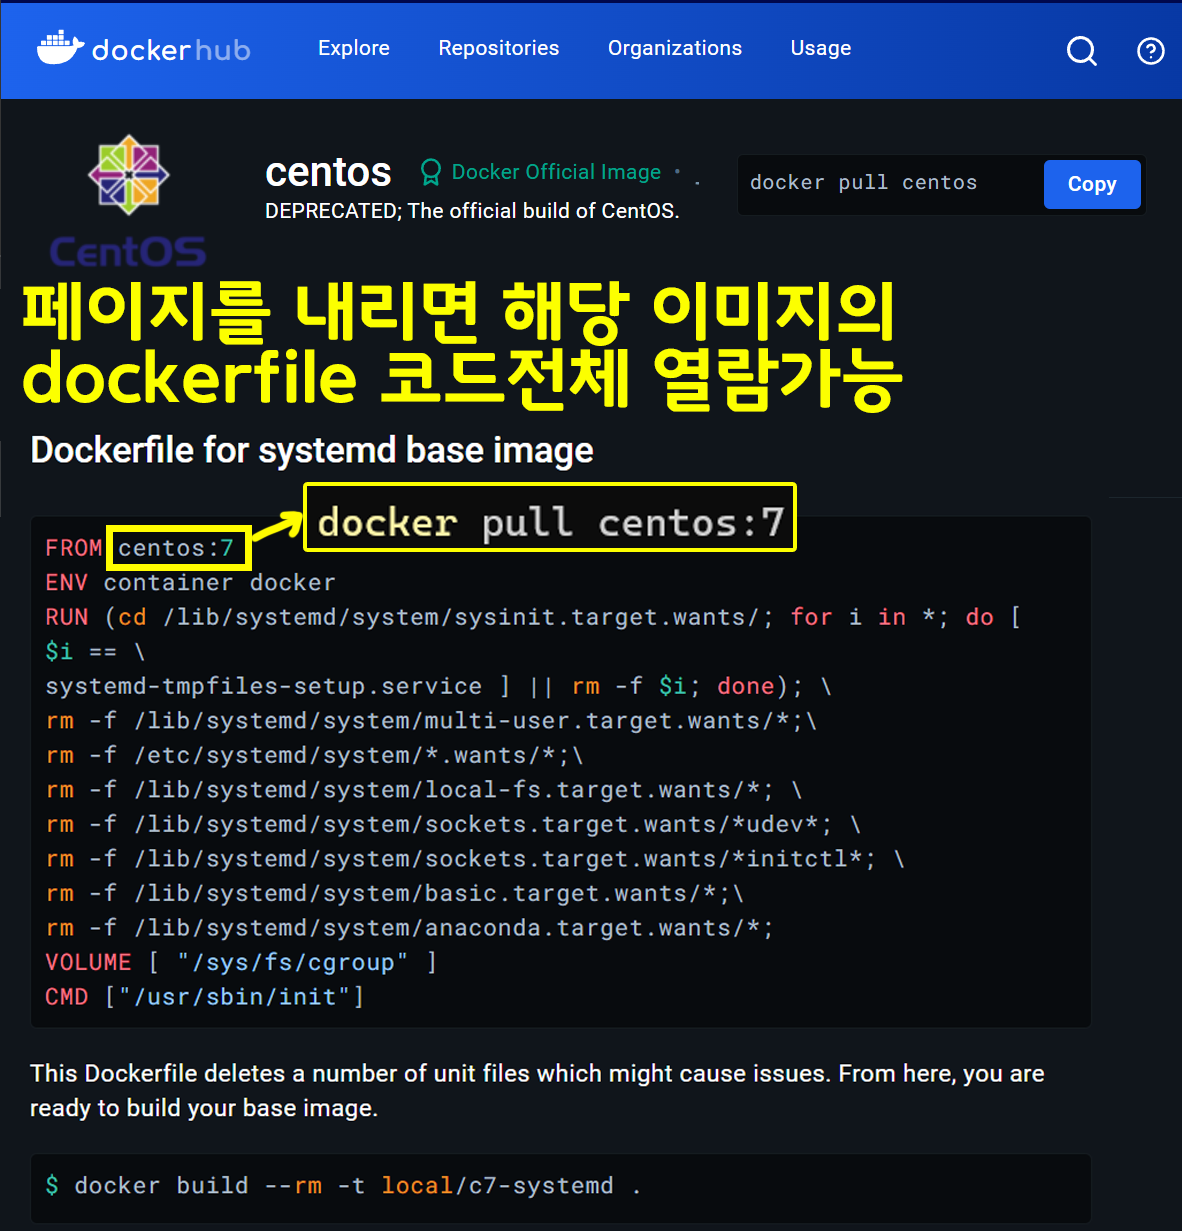1182x1231 pixels.
Task: Follow the Docker Official Image link
Action: (x=556, y=172)
